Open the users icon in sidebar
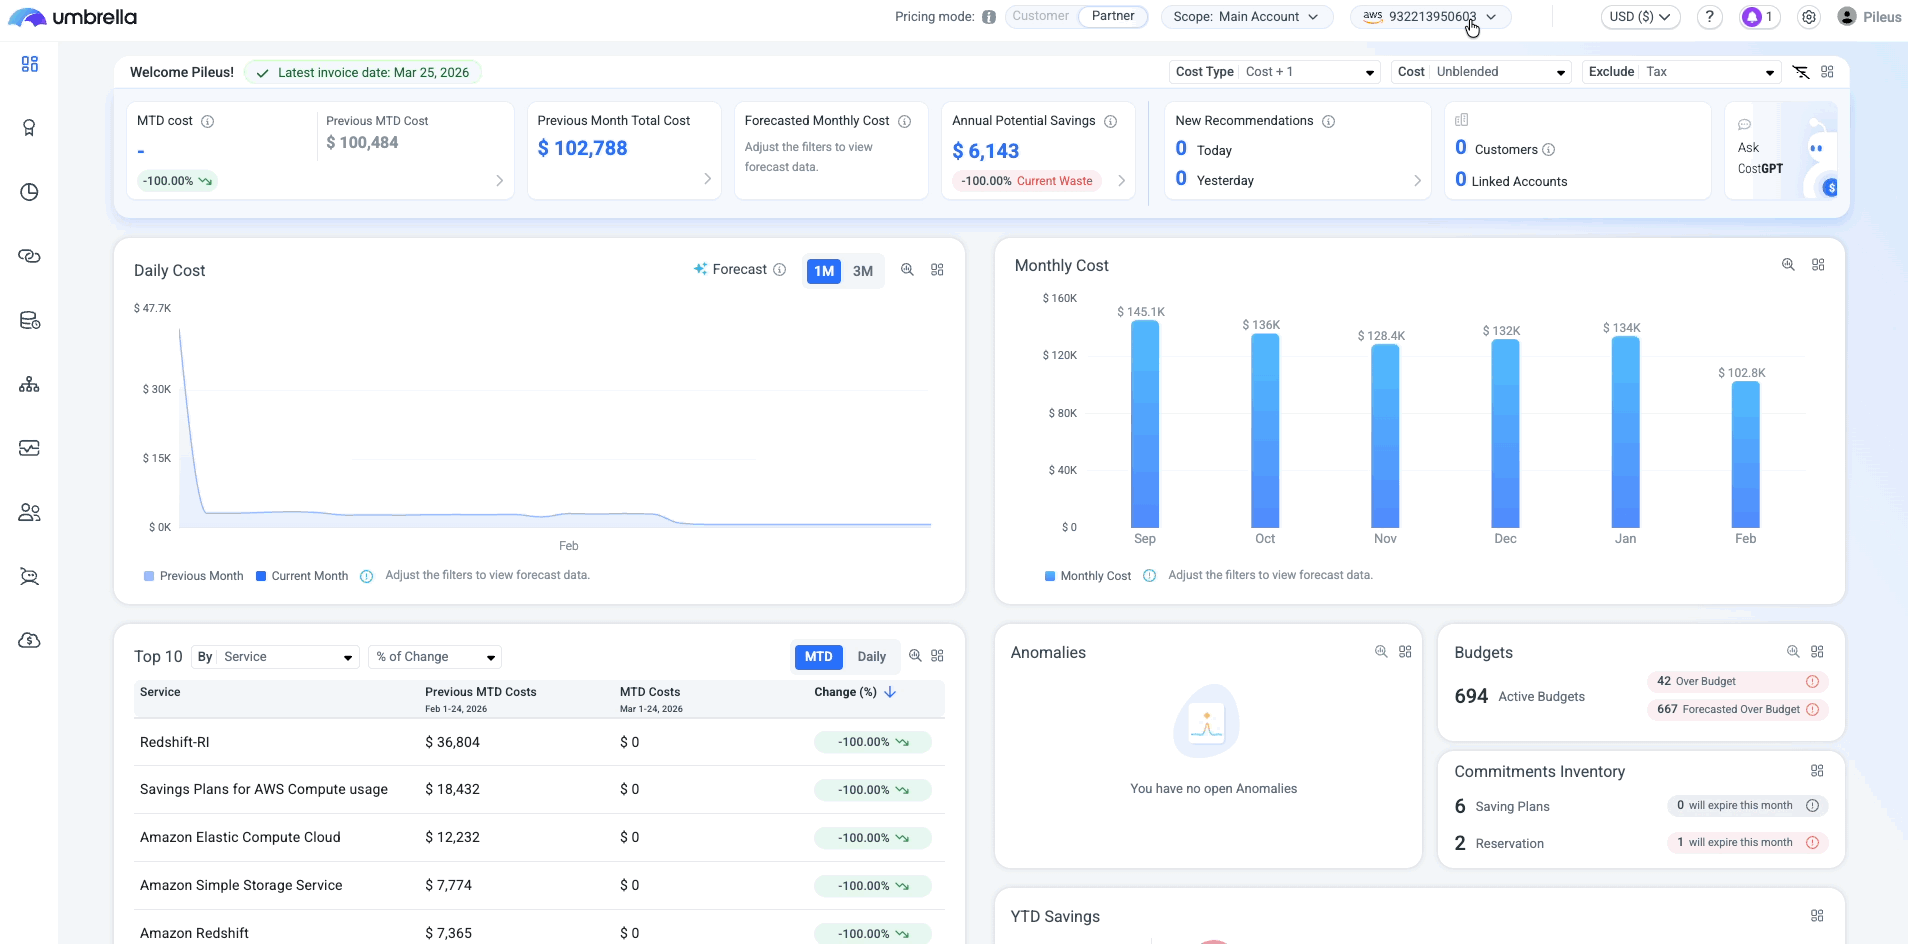The image size is (1908, 944). [x=30, y=513]
